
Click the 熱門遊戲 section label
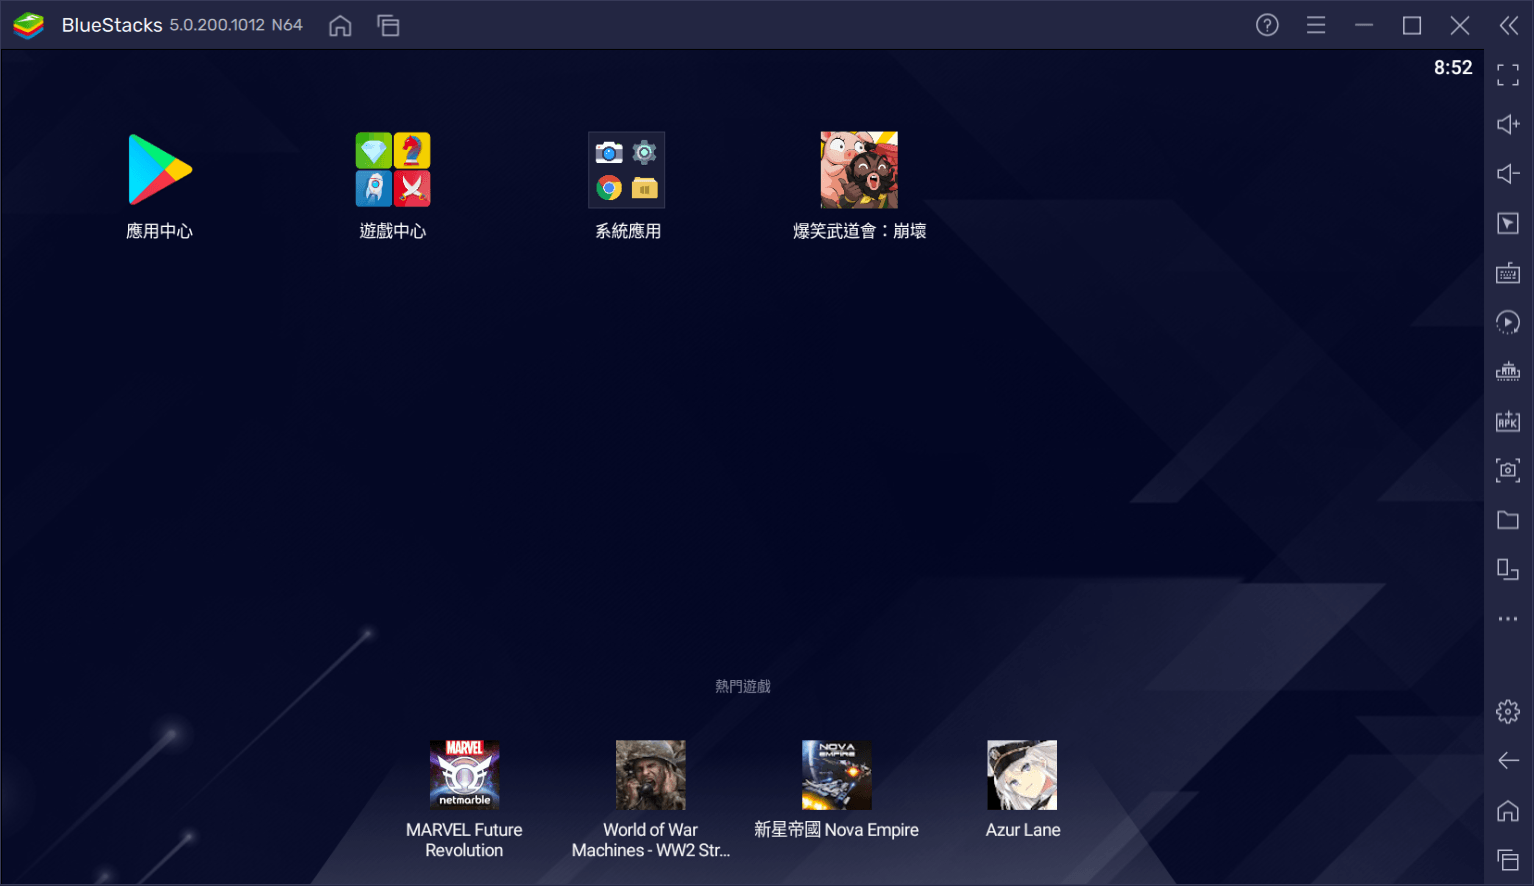click(743, 686)
